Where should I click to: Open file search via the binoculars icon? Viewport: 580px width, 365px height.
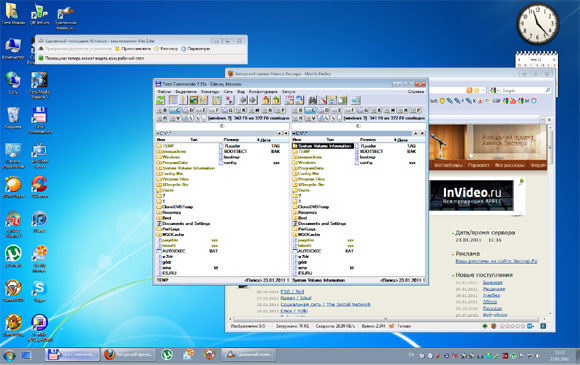313,100
